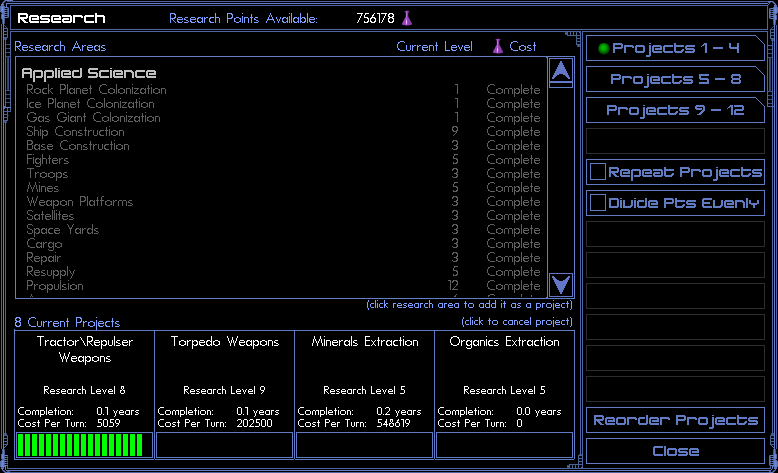The width and height of the screenshot is (778, 473).
Task: Click the empty Organics Extraction progress bar
Action: (x=504, y=445)
